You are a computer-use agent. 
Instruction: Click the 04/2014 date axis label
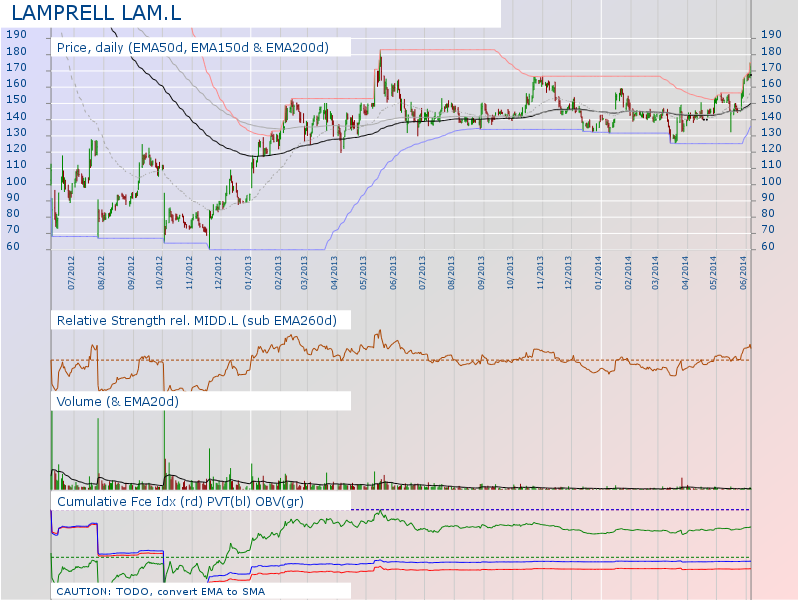pyautogui.click(x=685, y=273)
